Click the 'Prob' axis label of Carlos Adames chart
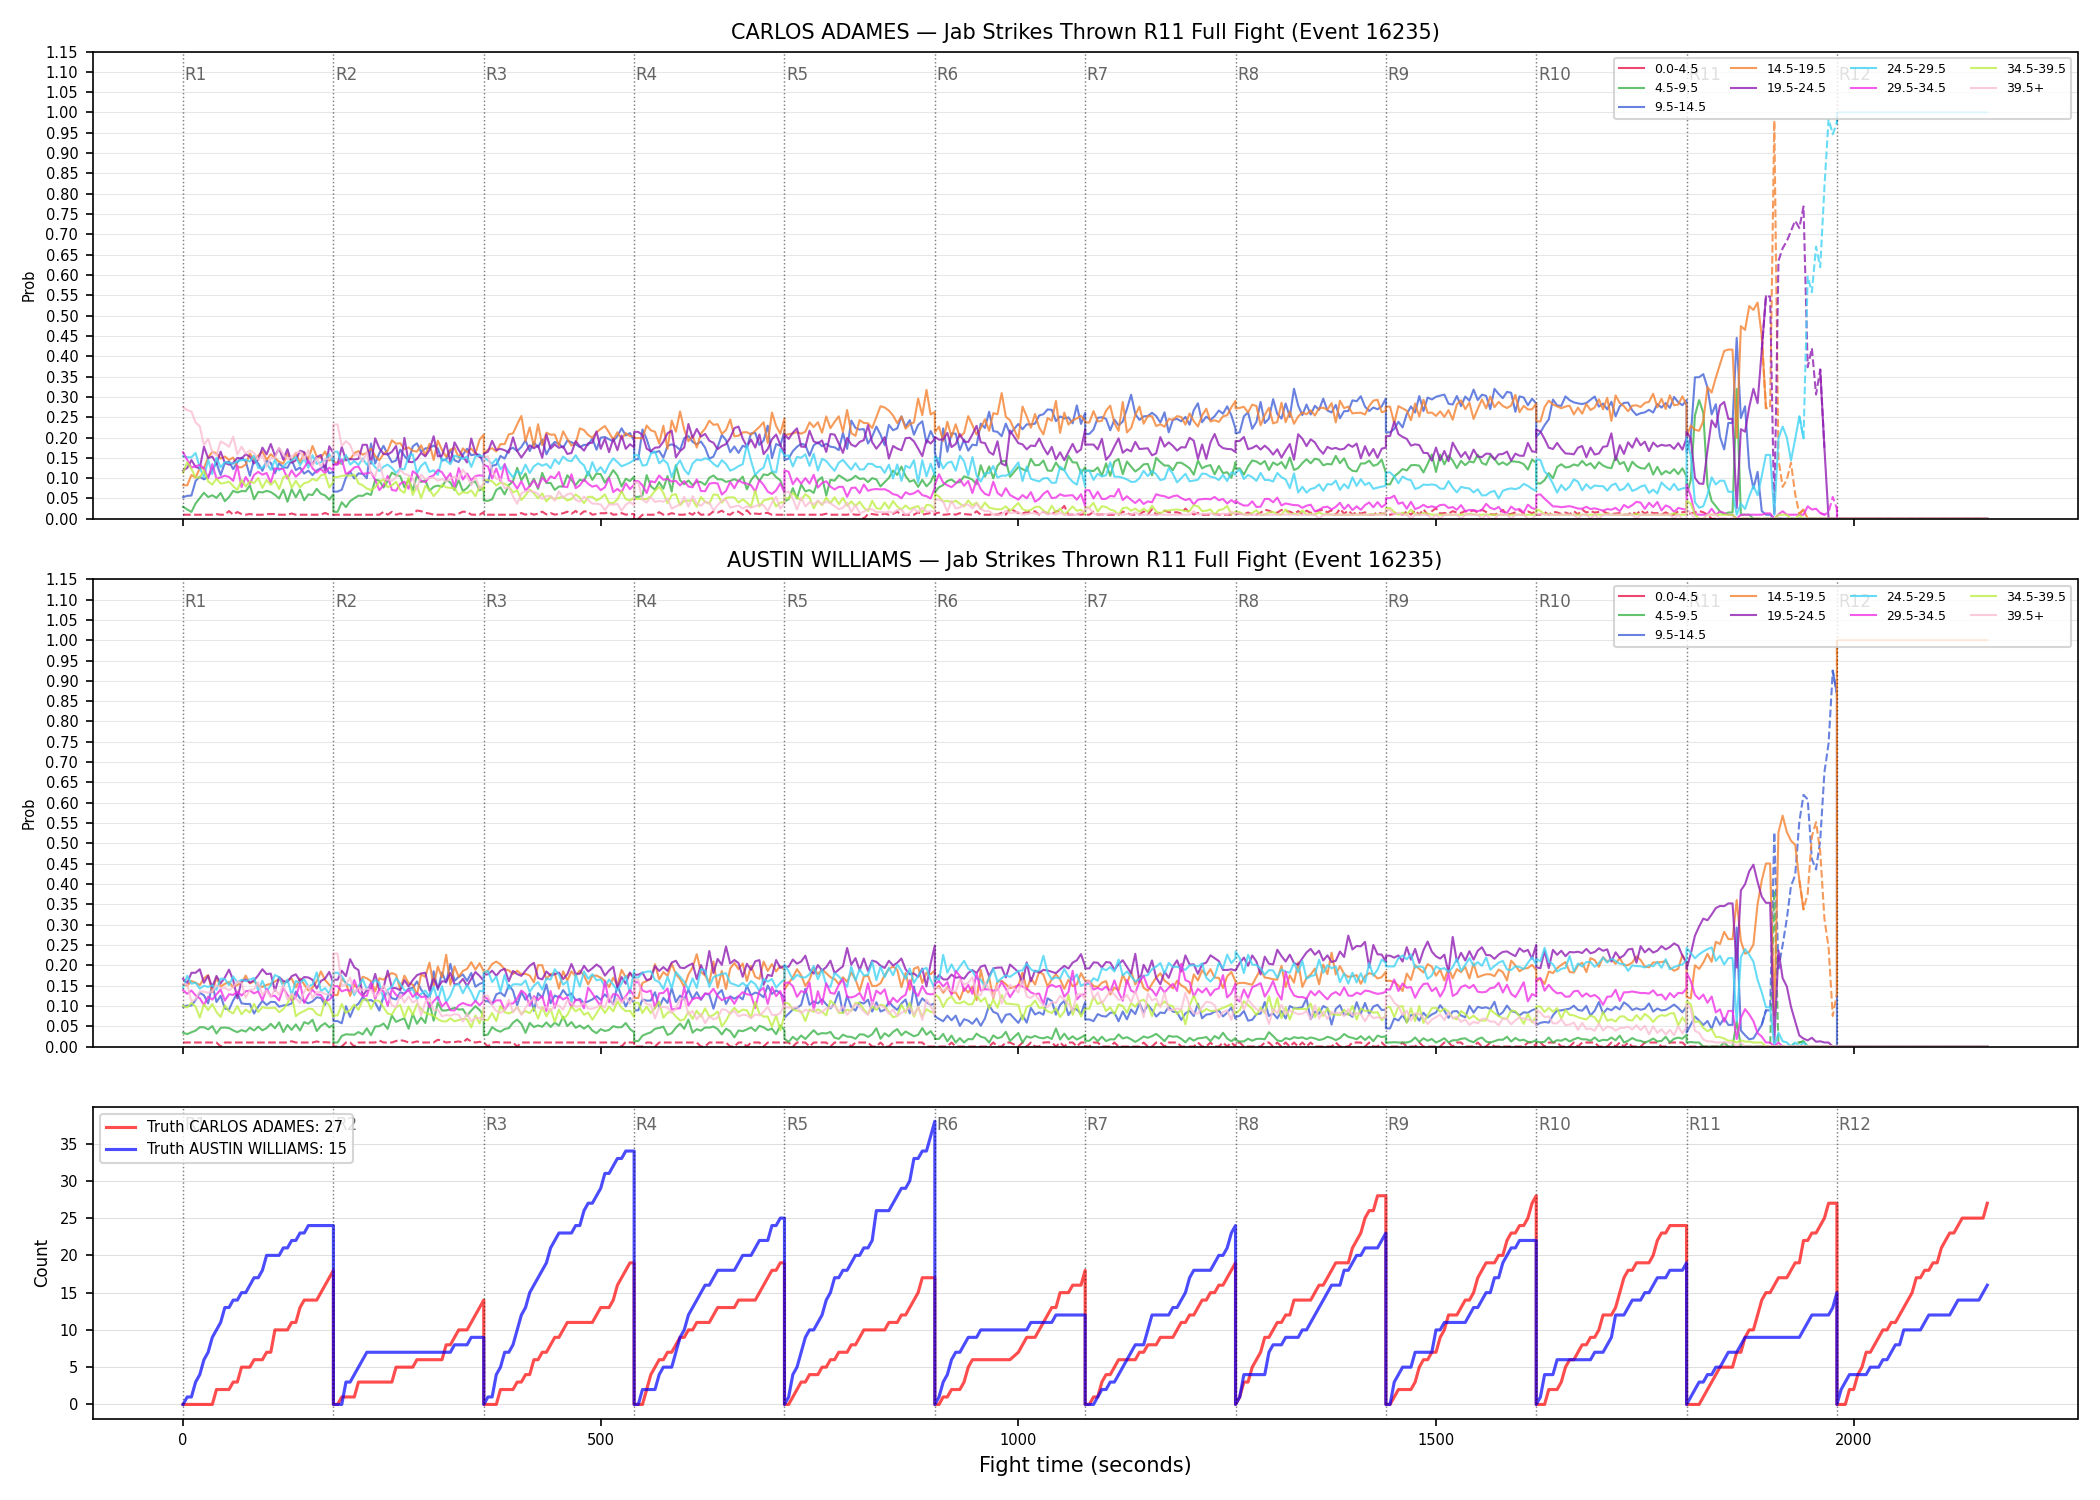This screenshot has height=1500, width=2100. [x=29, y=286]
